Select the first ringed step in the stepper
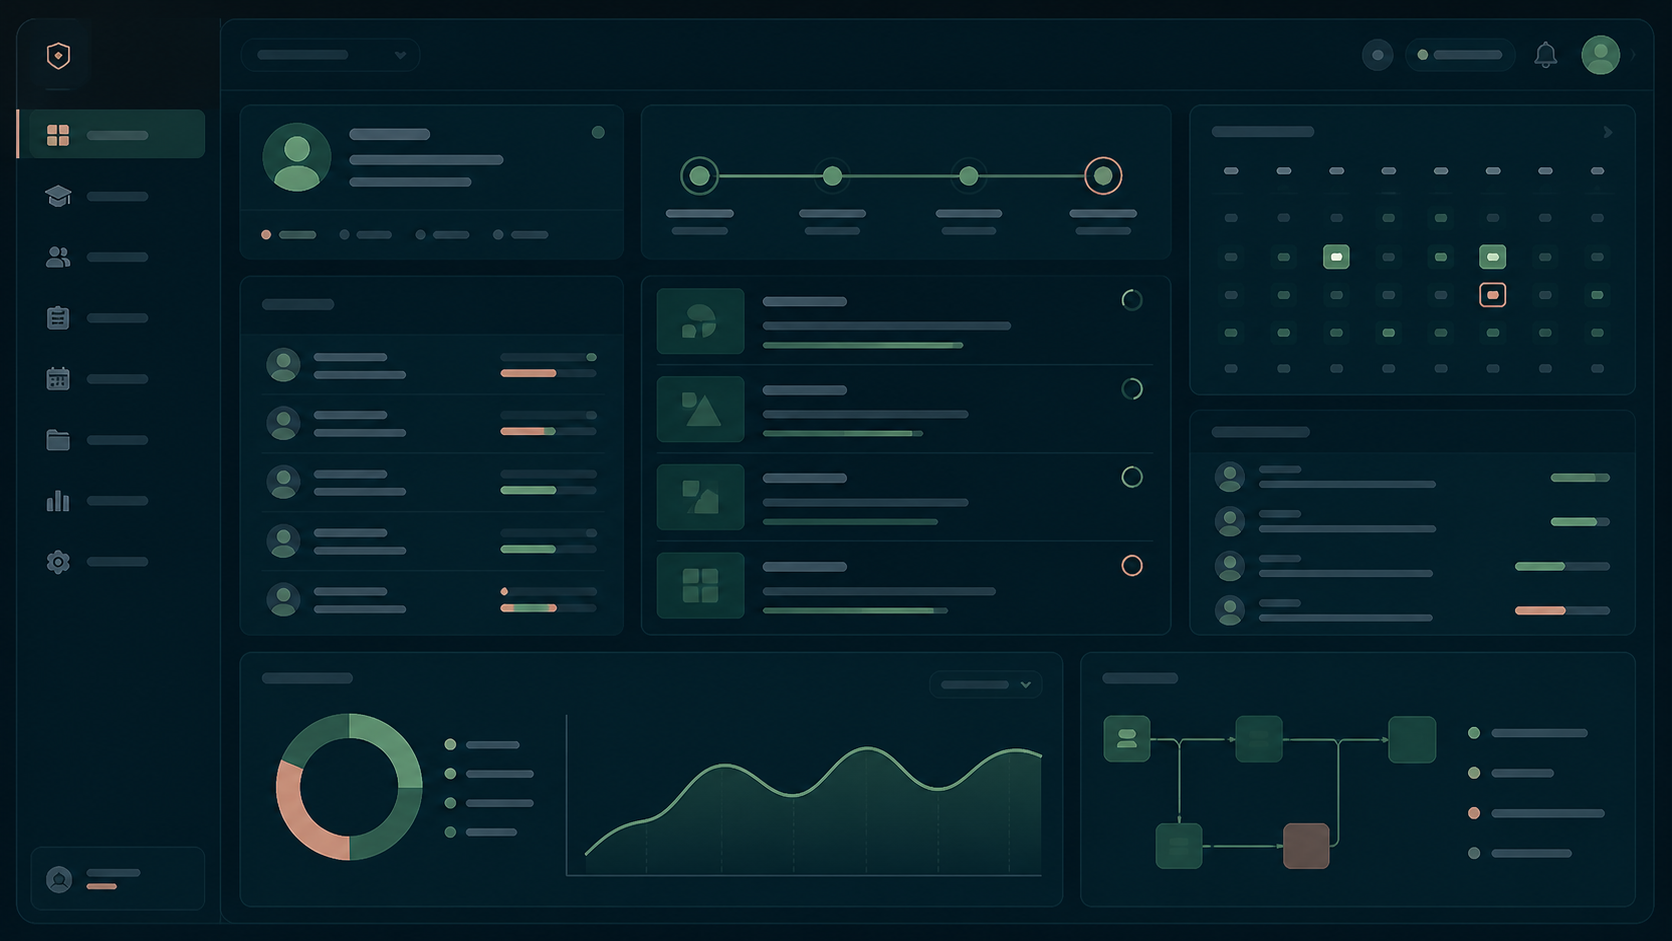The width and height of the screenshot is (1672, 941). click(700, 176)
